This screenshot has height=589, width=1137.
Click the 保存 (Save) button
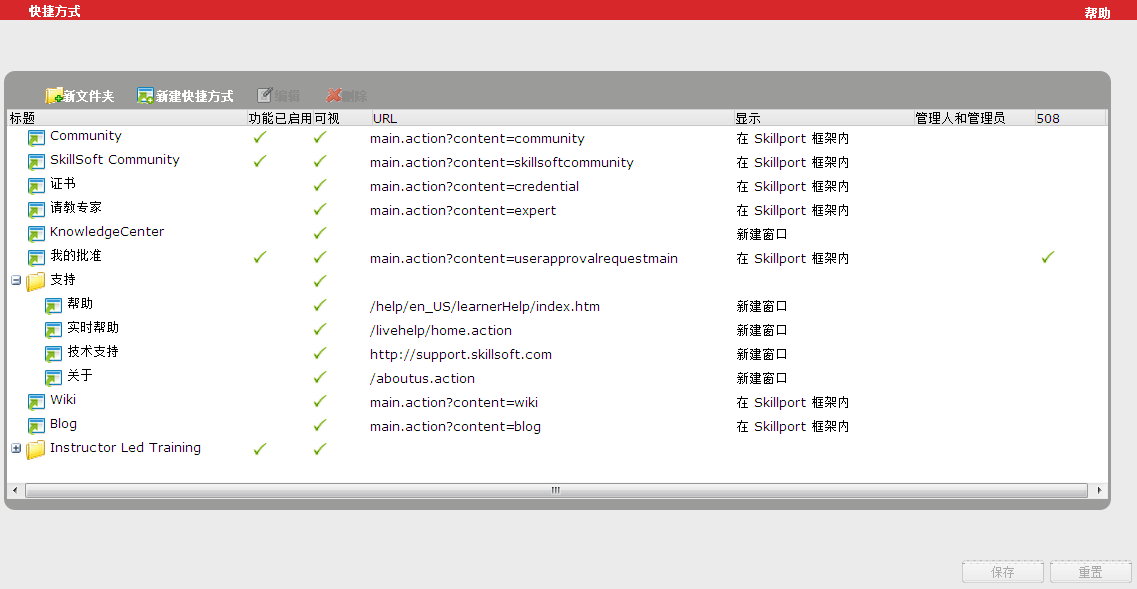[1002, 571]
